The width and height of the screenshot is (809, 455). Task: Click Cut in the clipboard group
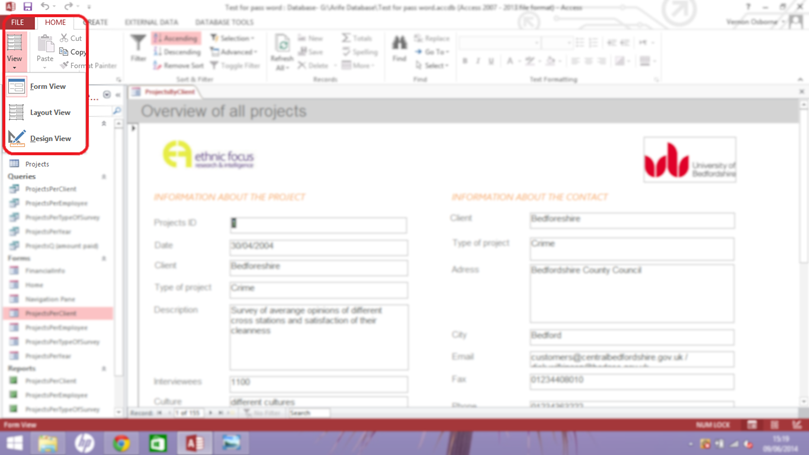(x=71, y=38)
